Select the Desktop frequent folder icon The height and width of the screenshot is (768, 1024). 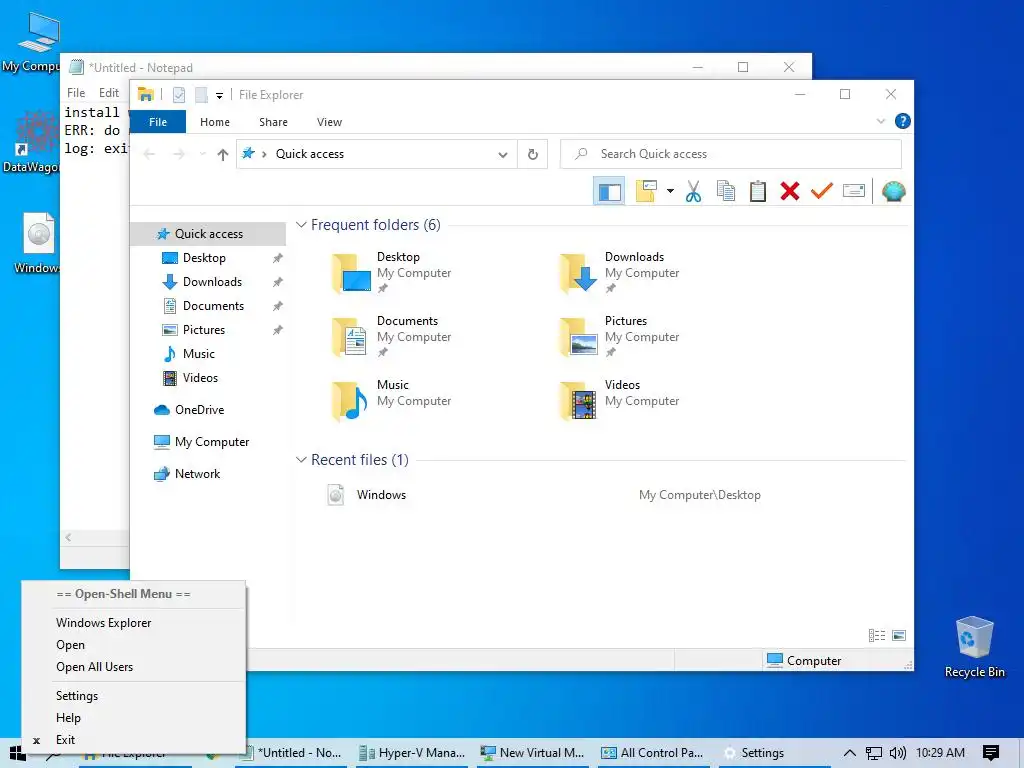pyautogui.click(x=351, y=273)
